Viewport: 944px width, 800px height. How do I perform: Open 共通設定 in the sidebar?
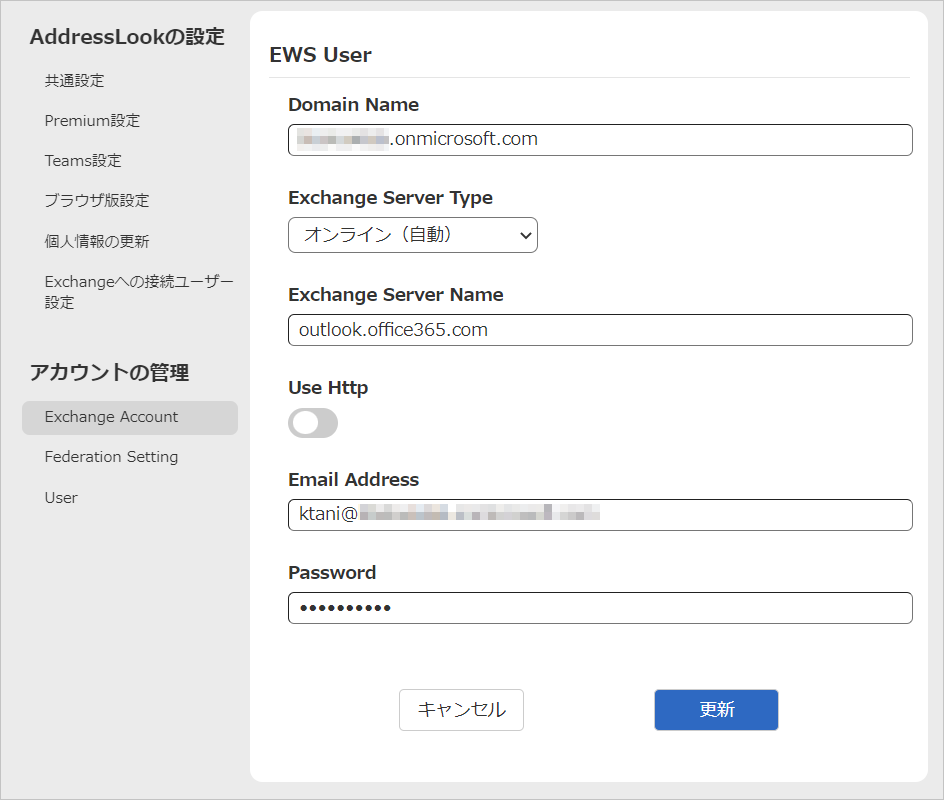(x=74, y=81)
